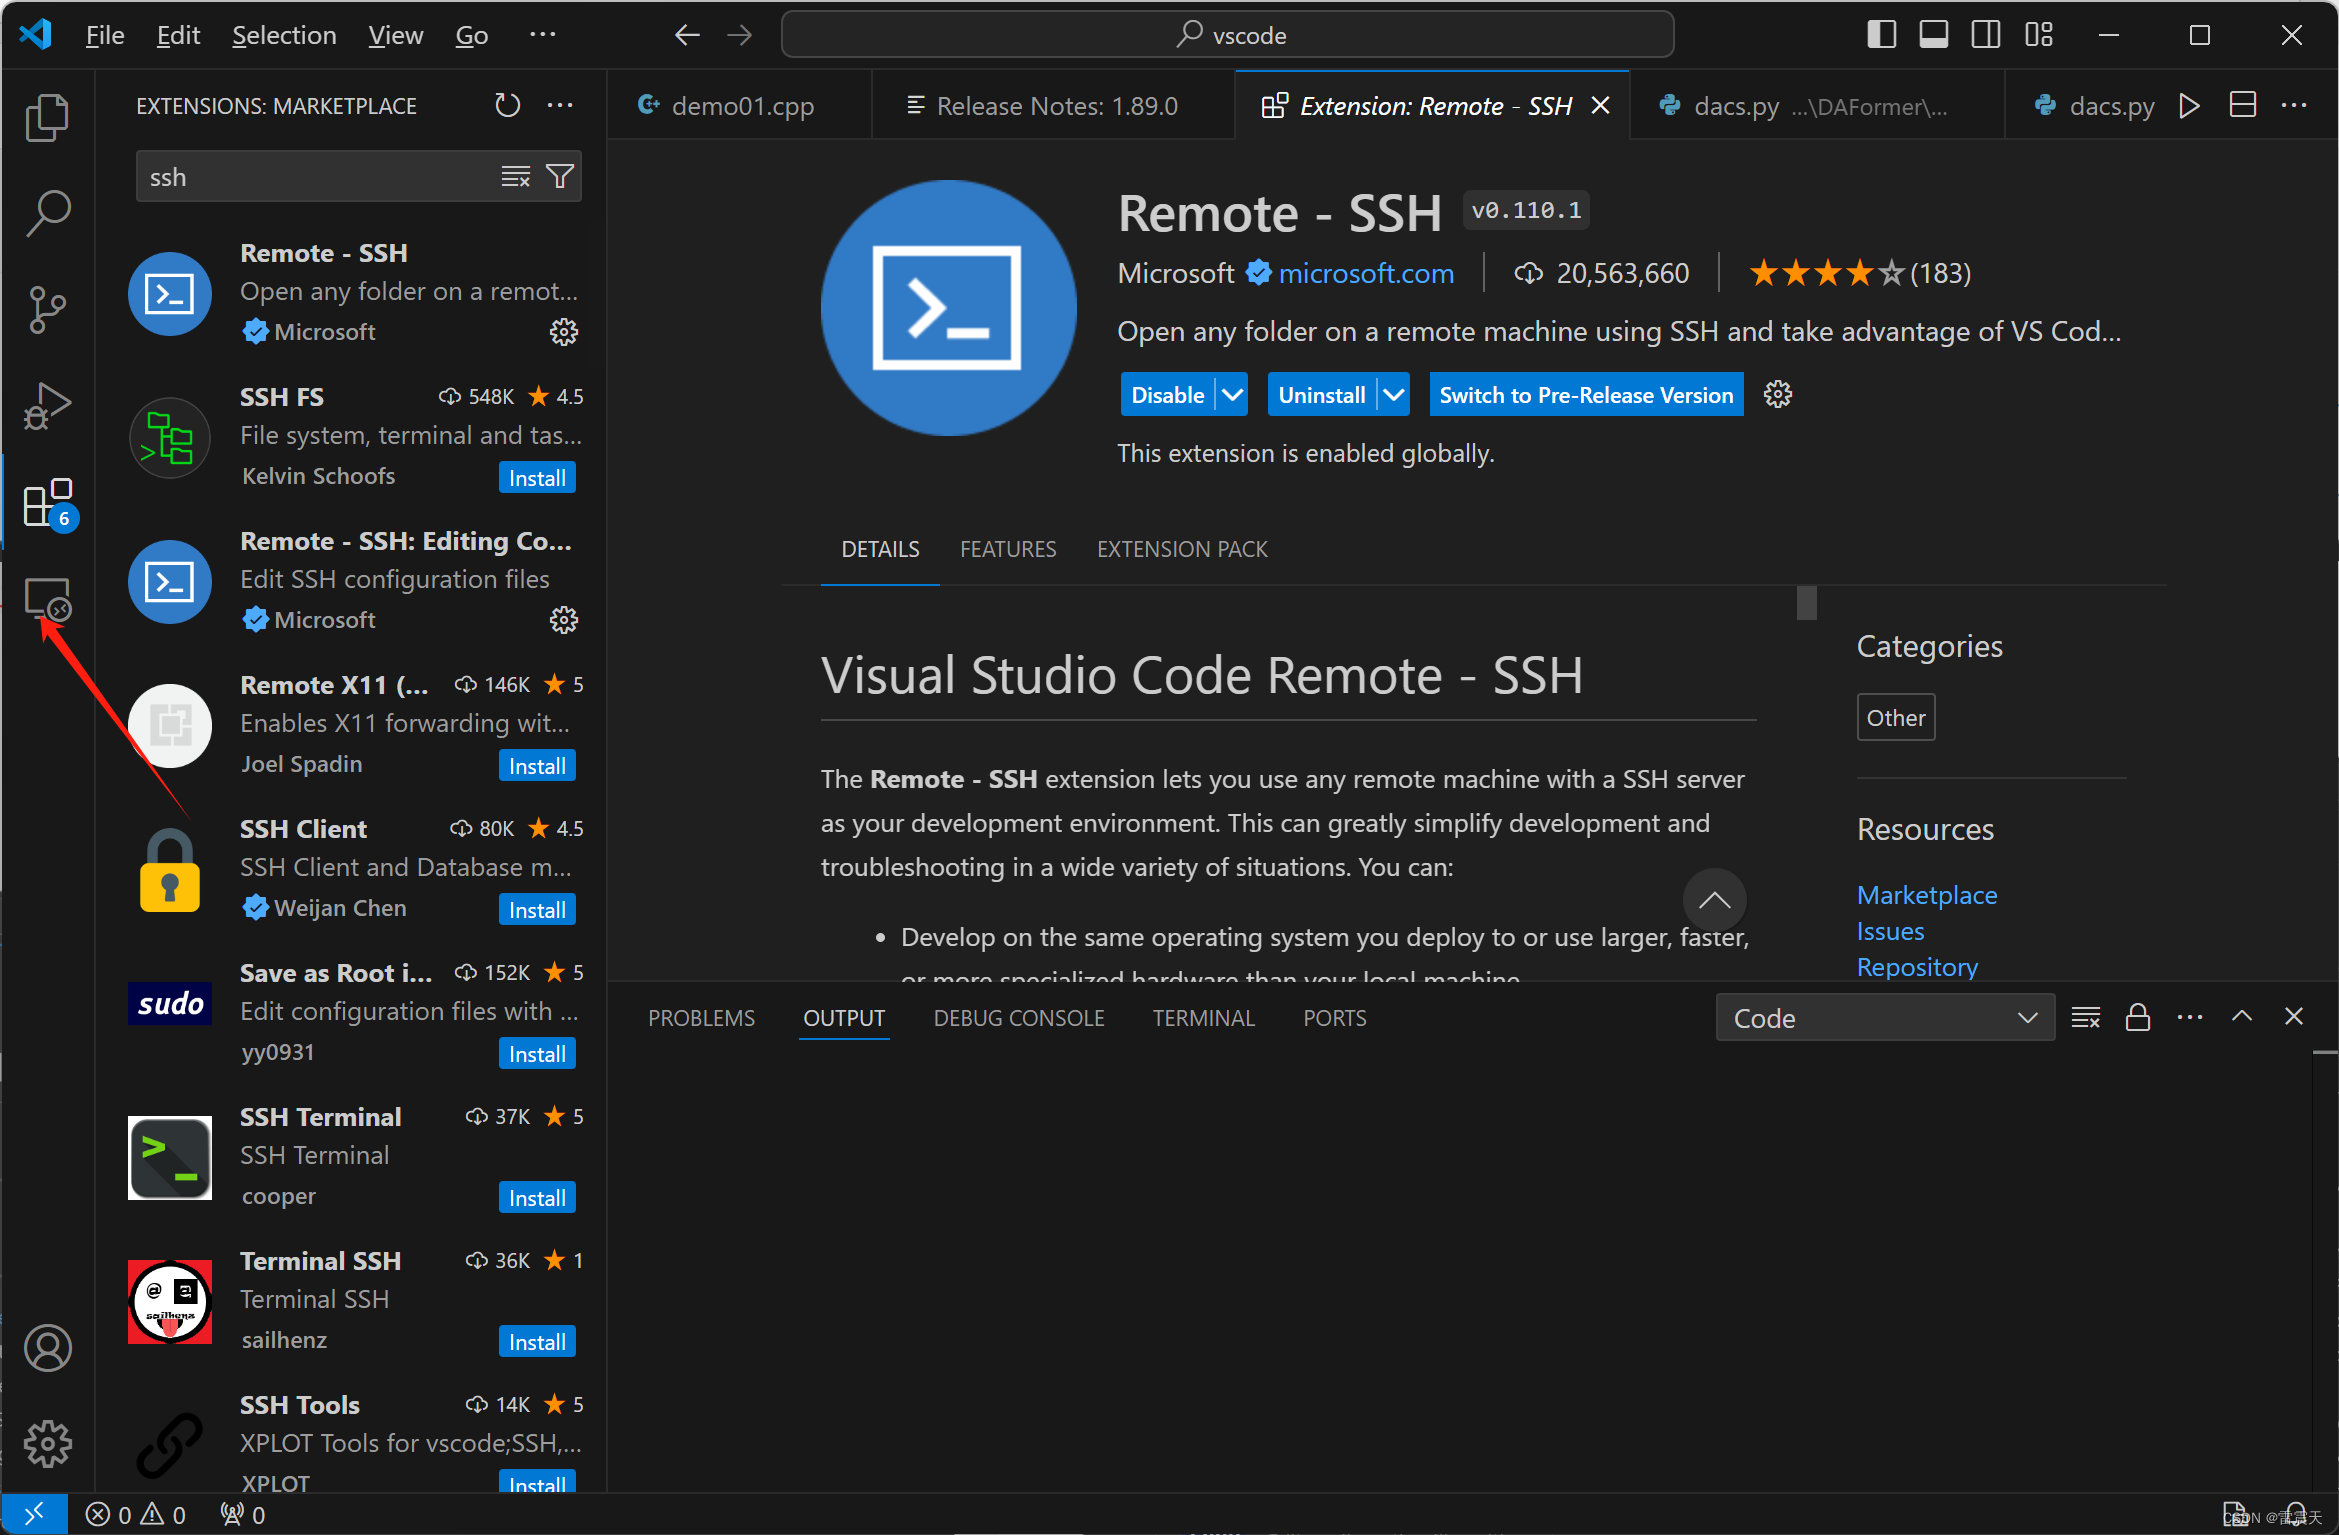Open manage gear for Remote - SSH: Editing item
This screenshot has height=1535, width=2339.
564,620
